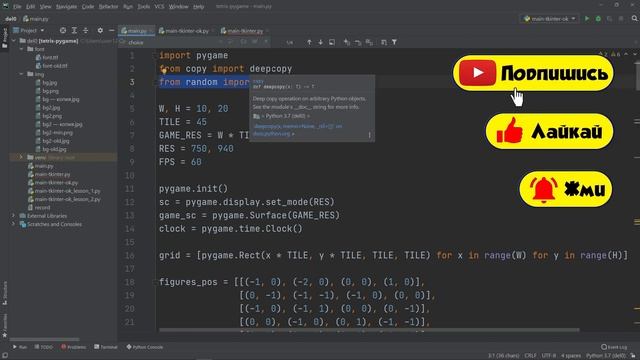This screenshot has height=360, width=640.
Task: Open the search filter funnel icon
Action: point(394,42)
